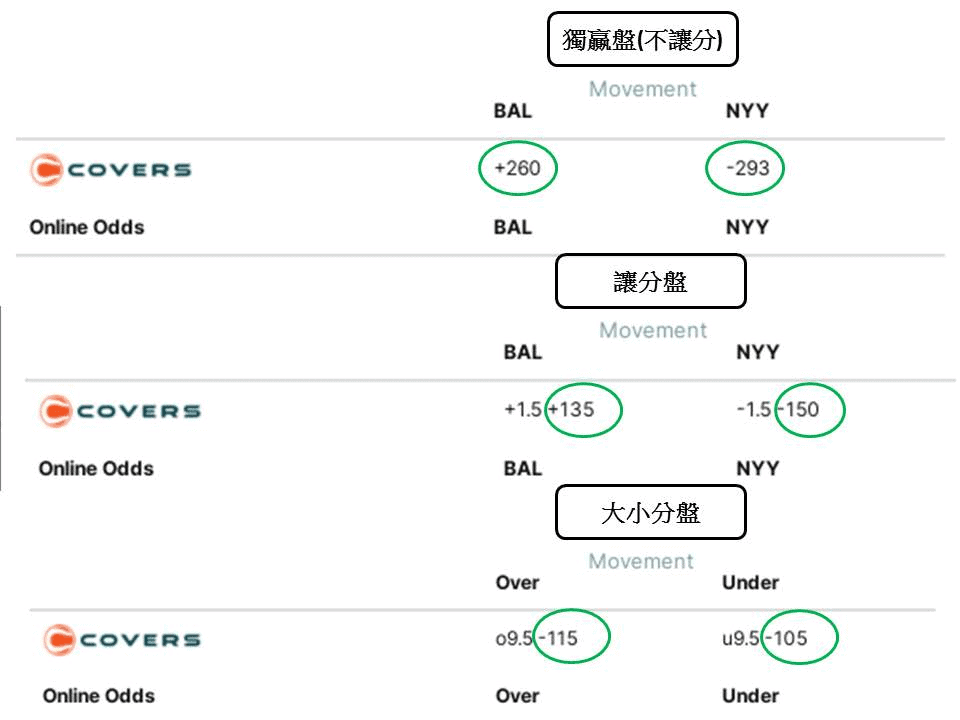Click the 大小分盤 section label
The height and width of the screenshot is (720, 960).
tap(651, 511)
